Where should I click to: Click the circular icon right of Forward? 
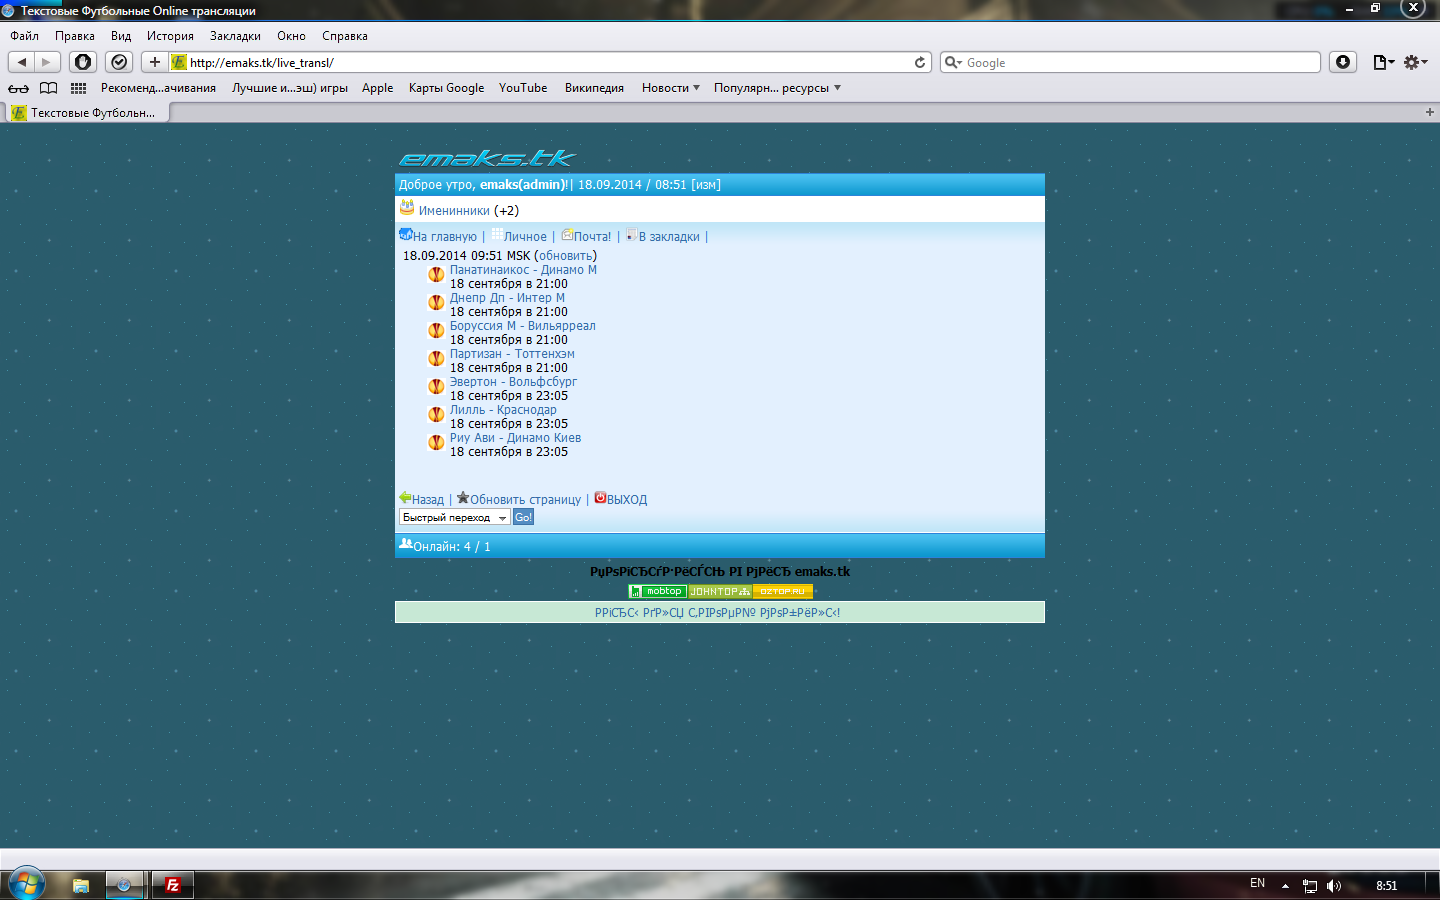(83, 62)
